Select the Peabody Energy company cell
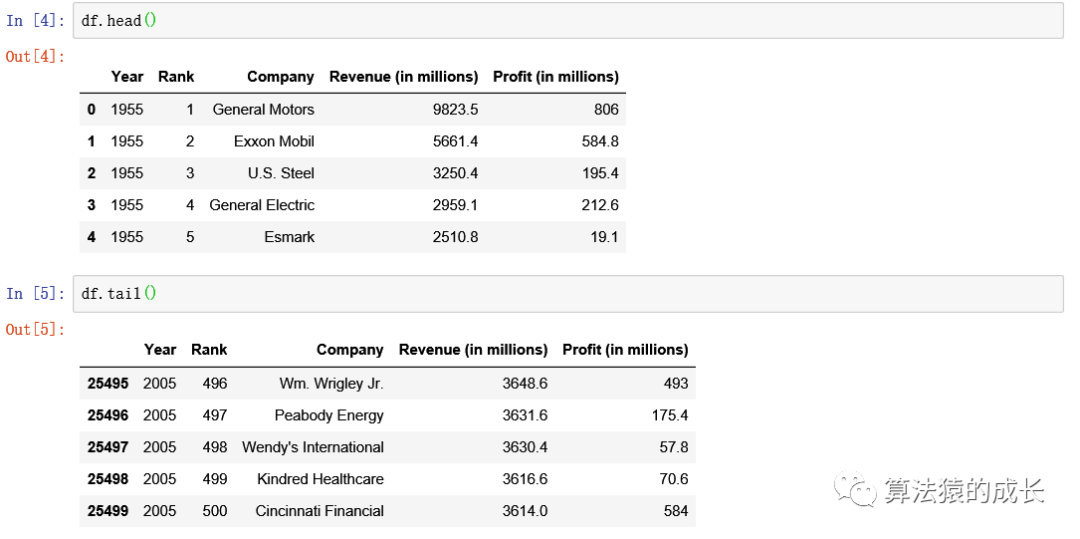Viewport: 1080px width, 539px height. (329, 415)
